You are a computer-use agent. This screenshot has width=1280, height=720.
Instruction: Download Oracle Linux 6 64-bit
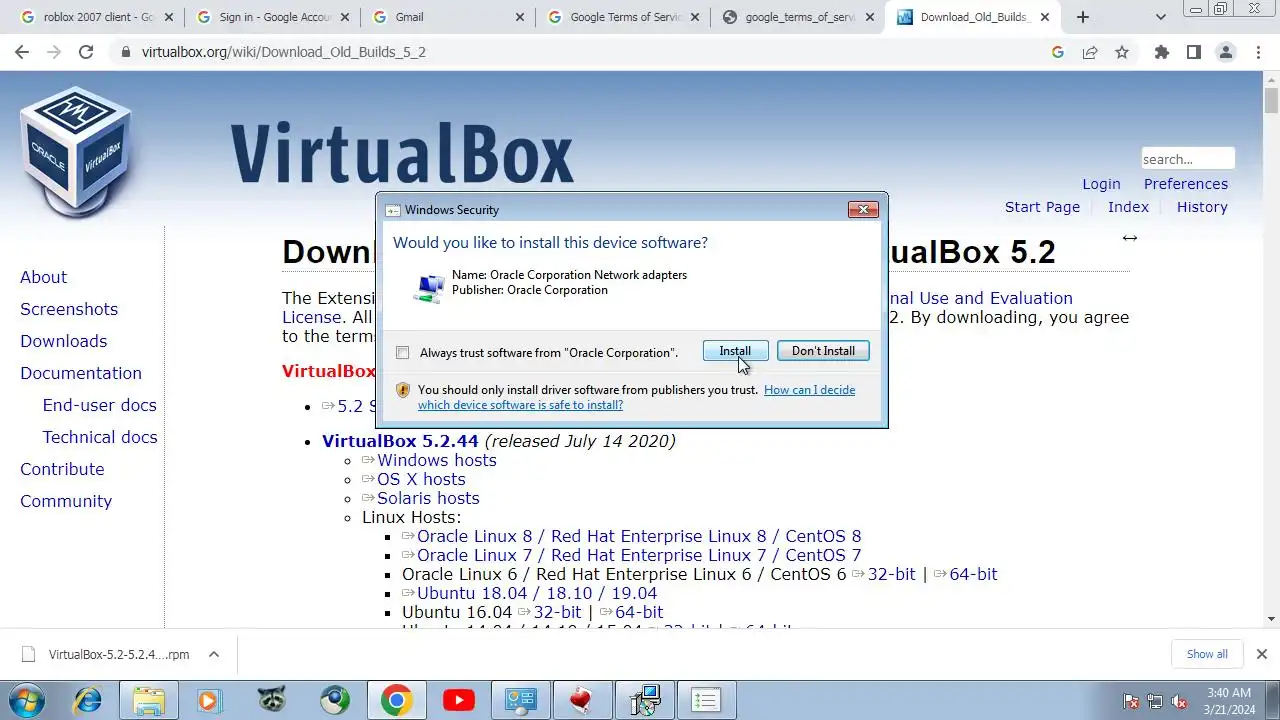tap(972, 574)
